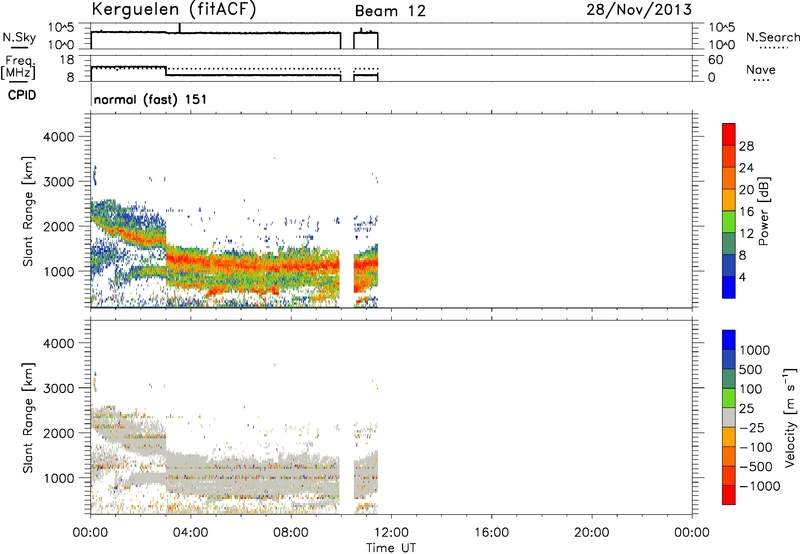Click the '1000' tick on velocity colorbar
The image size is (800, 554).
(x=755, y=350)
